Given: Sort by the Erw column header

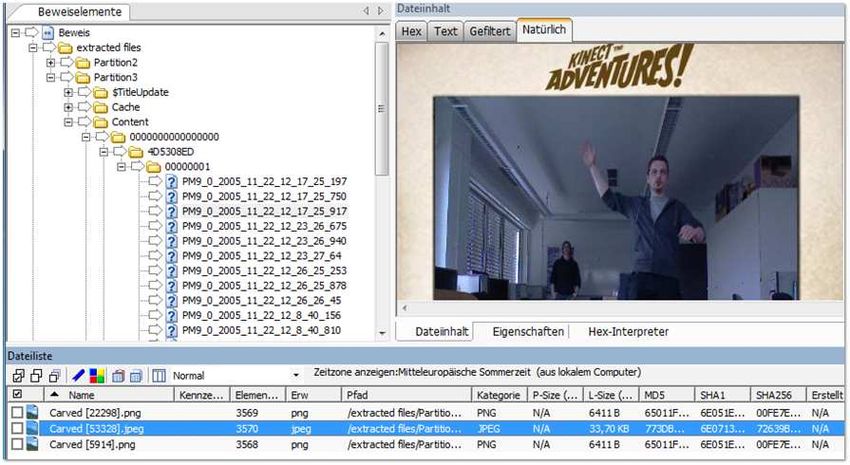Looking at the screenshot, I should [313, 395].
